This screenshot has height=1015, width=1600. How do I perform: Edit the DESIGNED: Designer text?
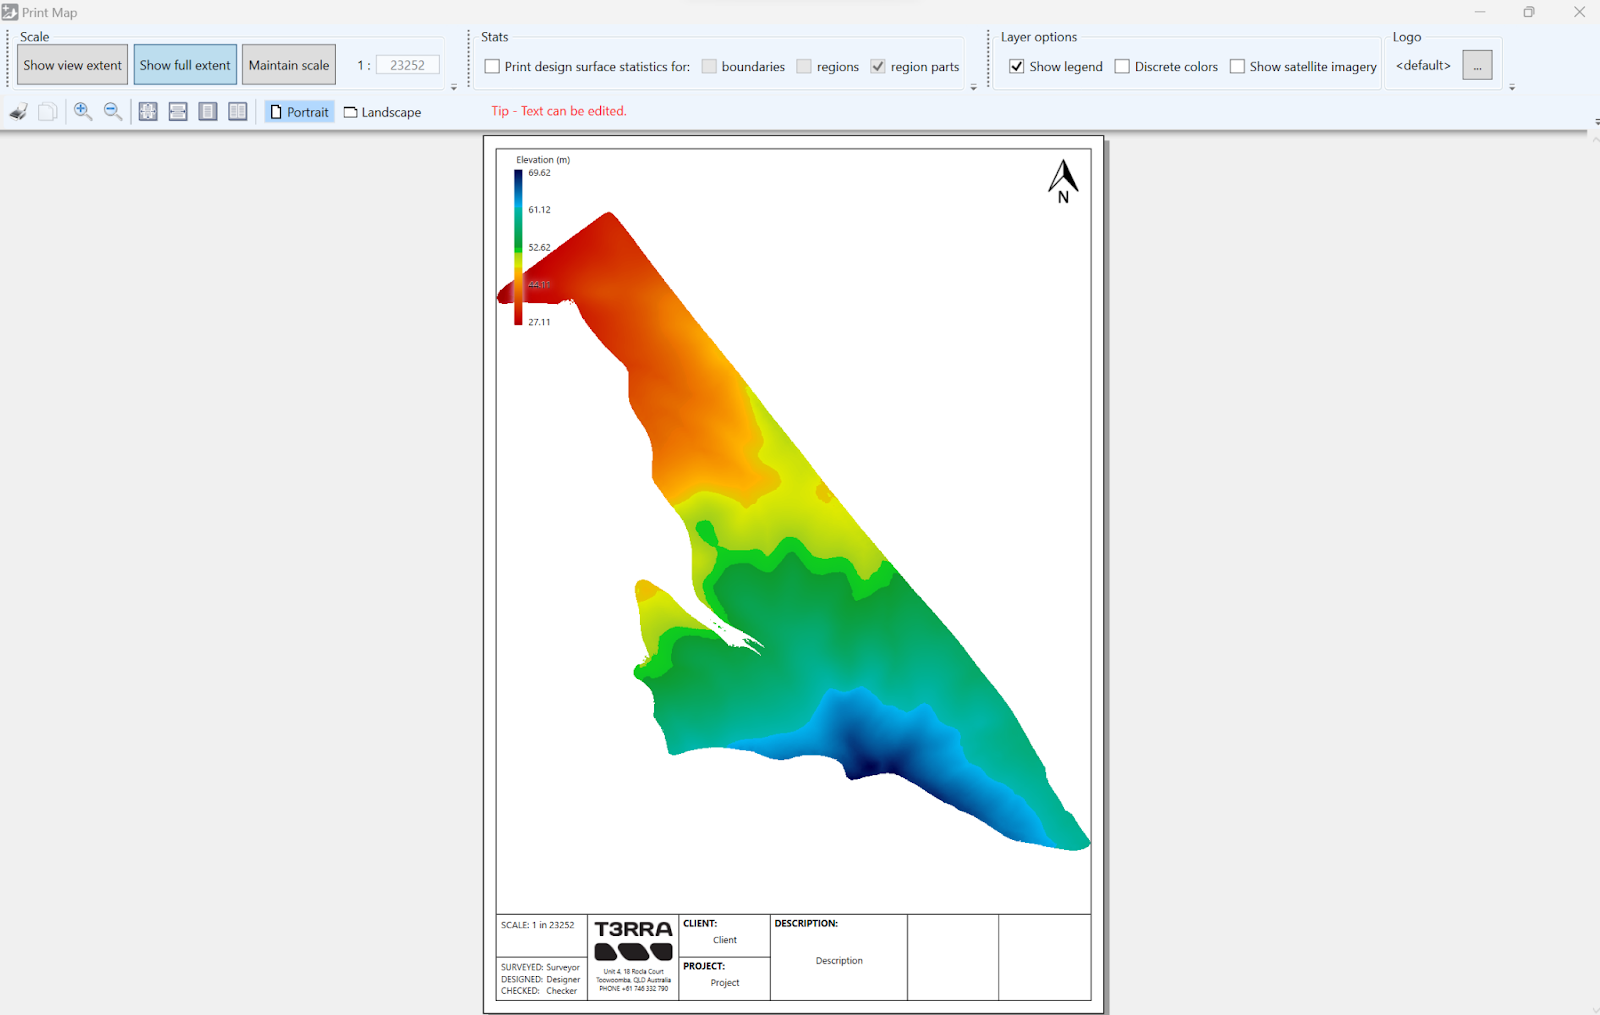tap(540, 979)
